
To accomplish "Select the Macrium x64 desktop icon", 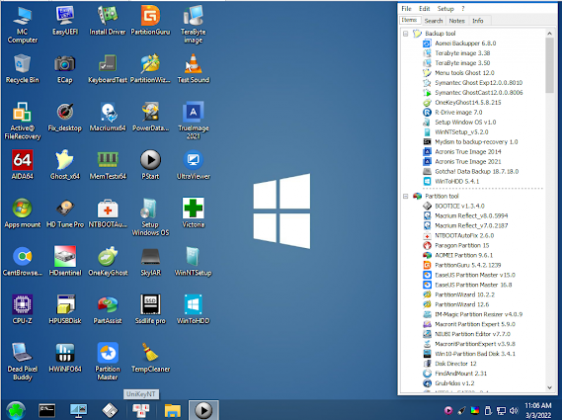I will [x=108, y=116].
